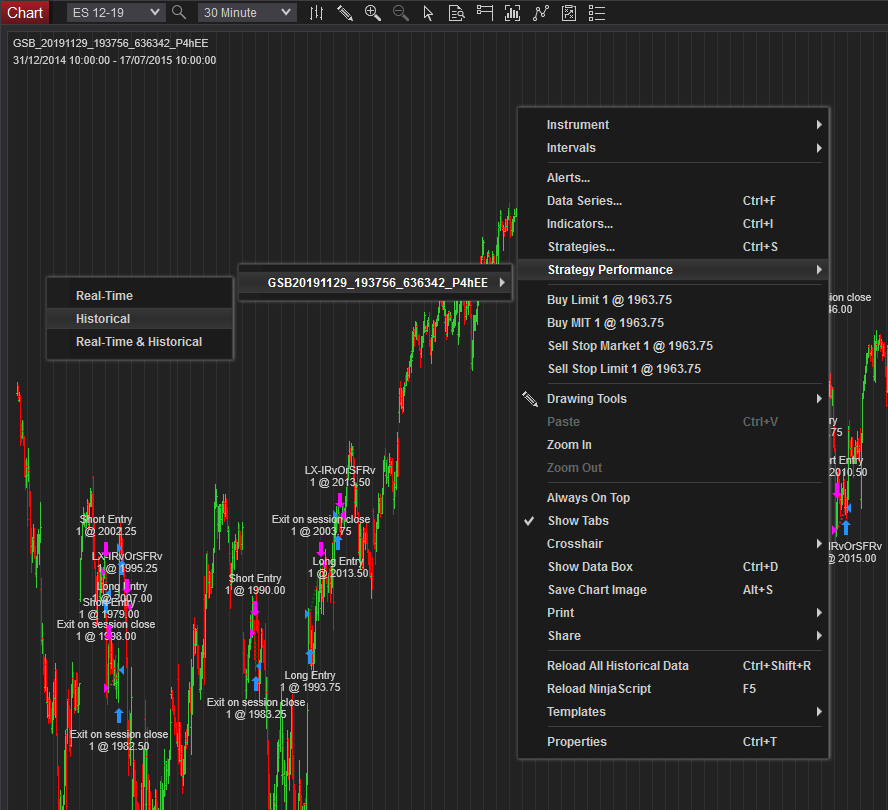Open the ES 12-19 instrument dropdown
The image size is (888, 810).
pyautogui.click(x=115, y=12)
